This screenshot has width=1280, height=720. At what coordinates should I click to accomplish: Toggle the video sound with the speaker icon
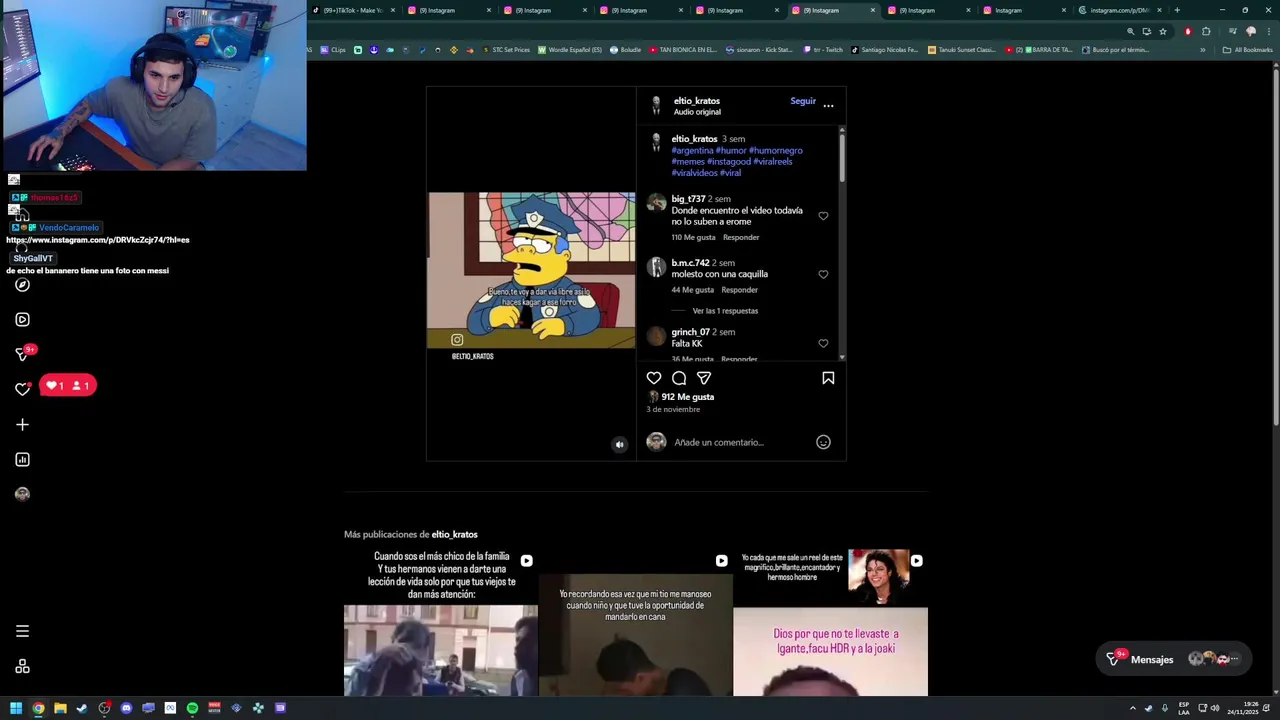click(x=619, y=445)
